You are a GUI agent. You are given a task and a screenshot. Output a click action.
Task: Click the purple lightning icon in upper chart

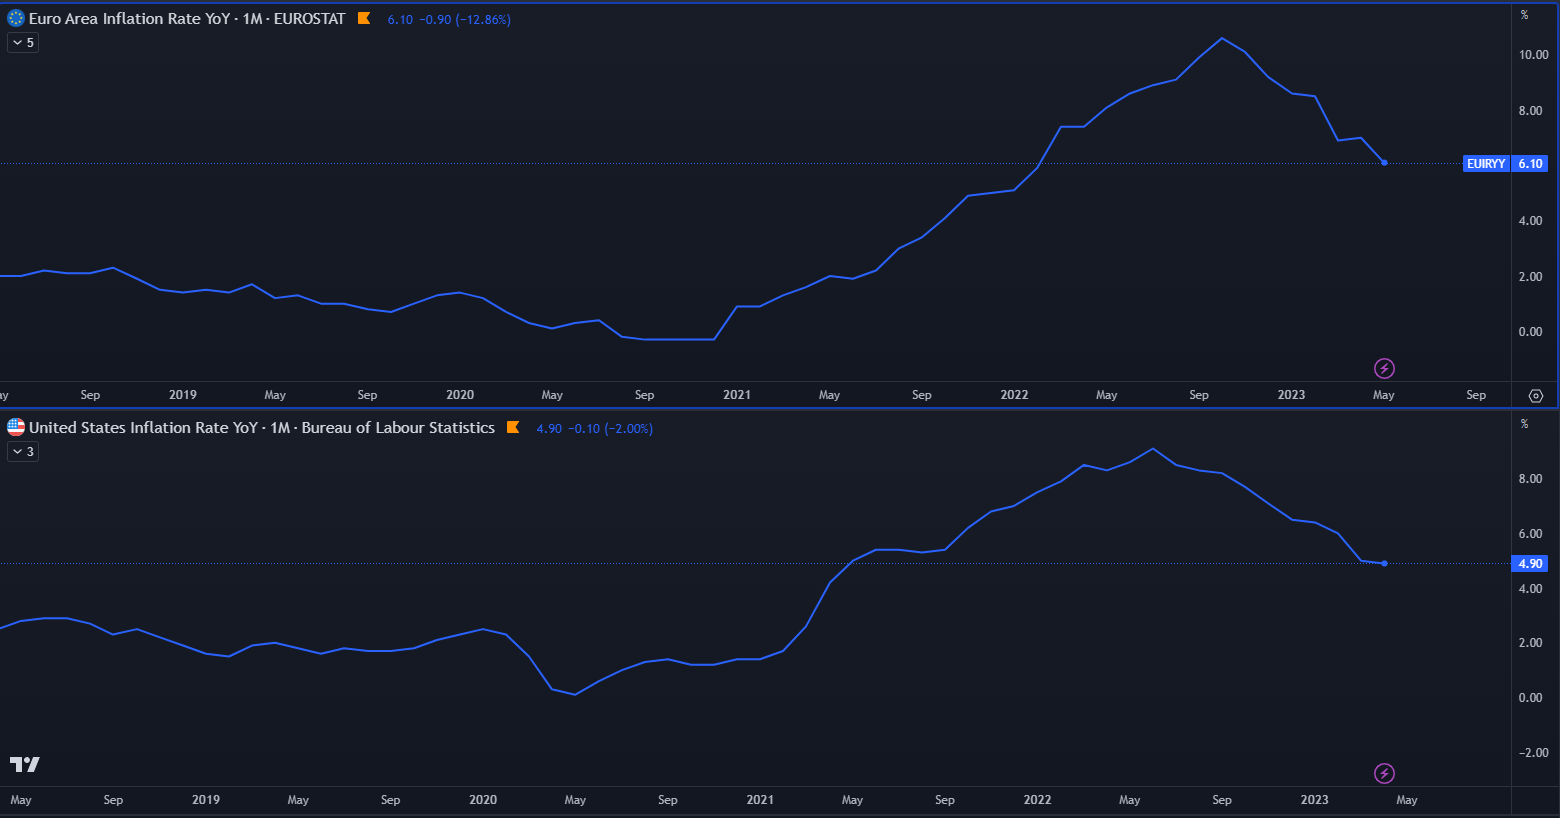[1384, 369]
